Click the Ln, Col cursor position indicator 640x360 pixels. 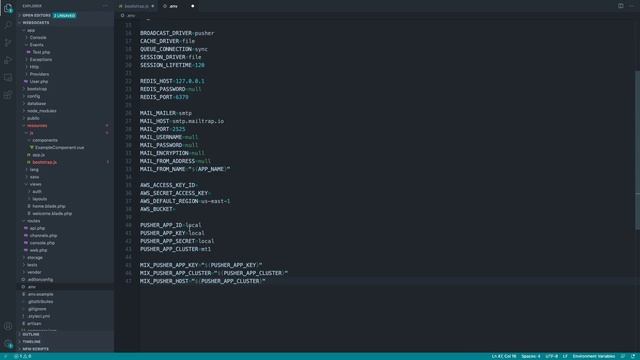pyautogui.click(x=504, y=356)
